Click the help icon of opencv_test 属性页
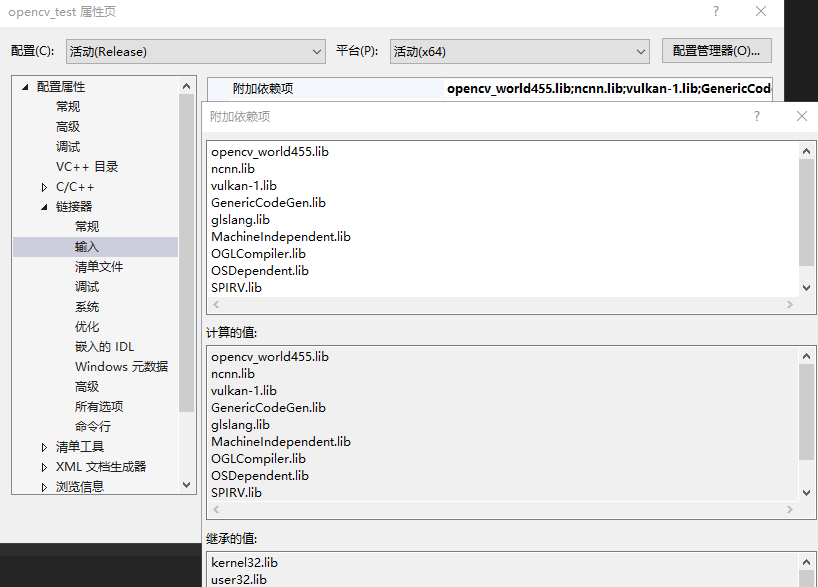 coord(716,11)
